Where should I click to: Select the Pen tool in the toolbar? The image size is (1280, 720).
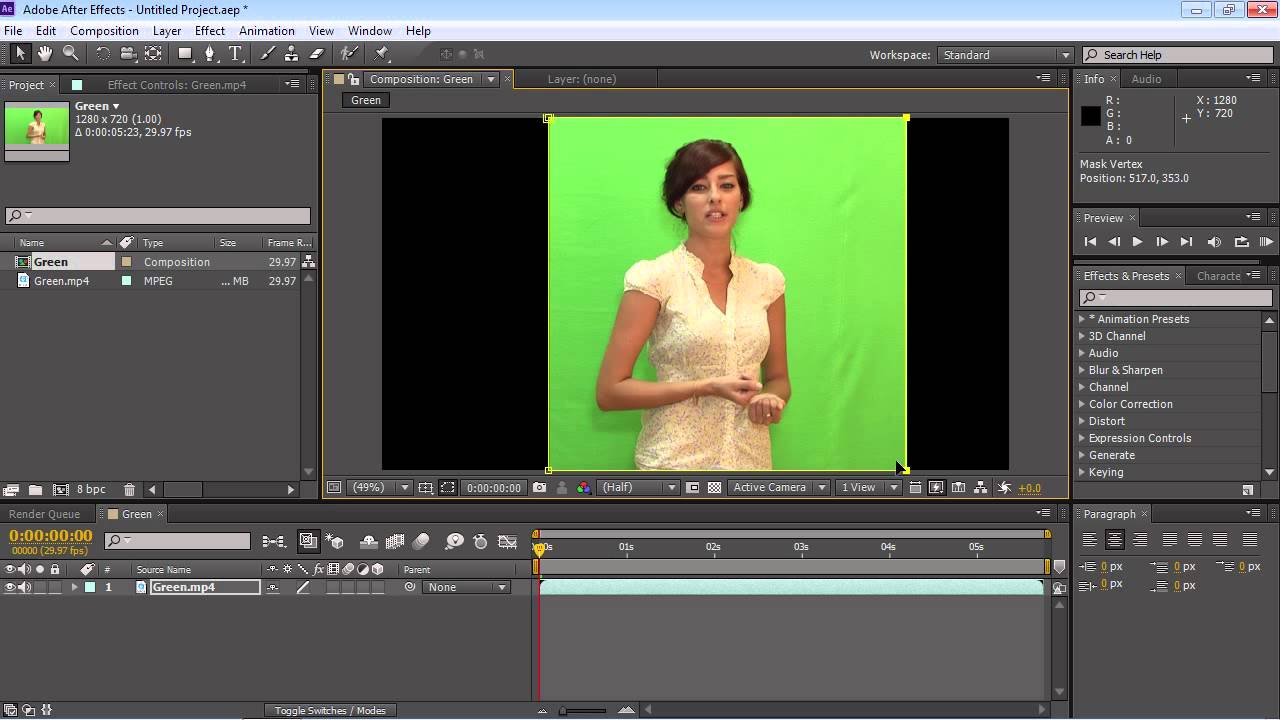[210, 54]
